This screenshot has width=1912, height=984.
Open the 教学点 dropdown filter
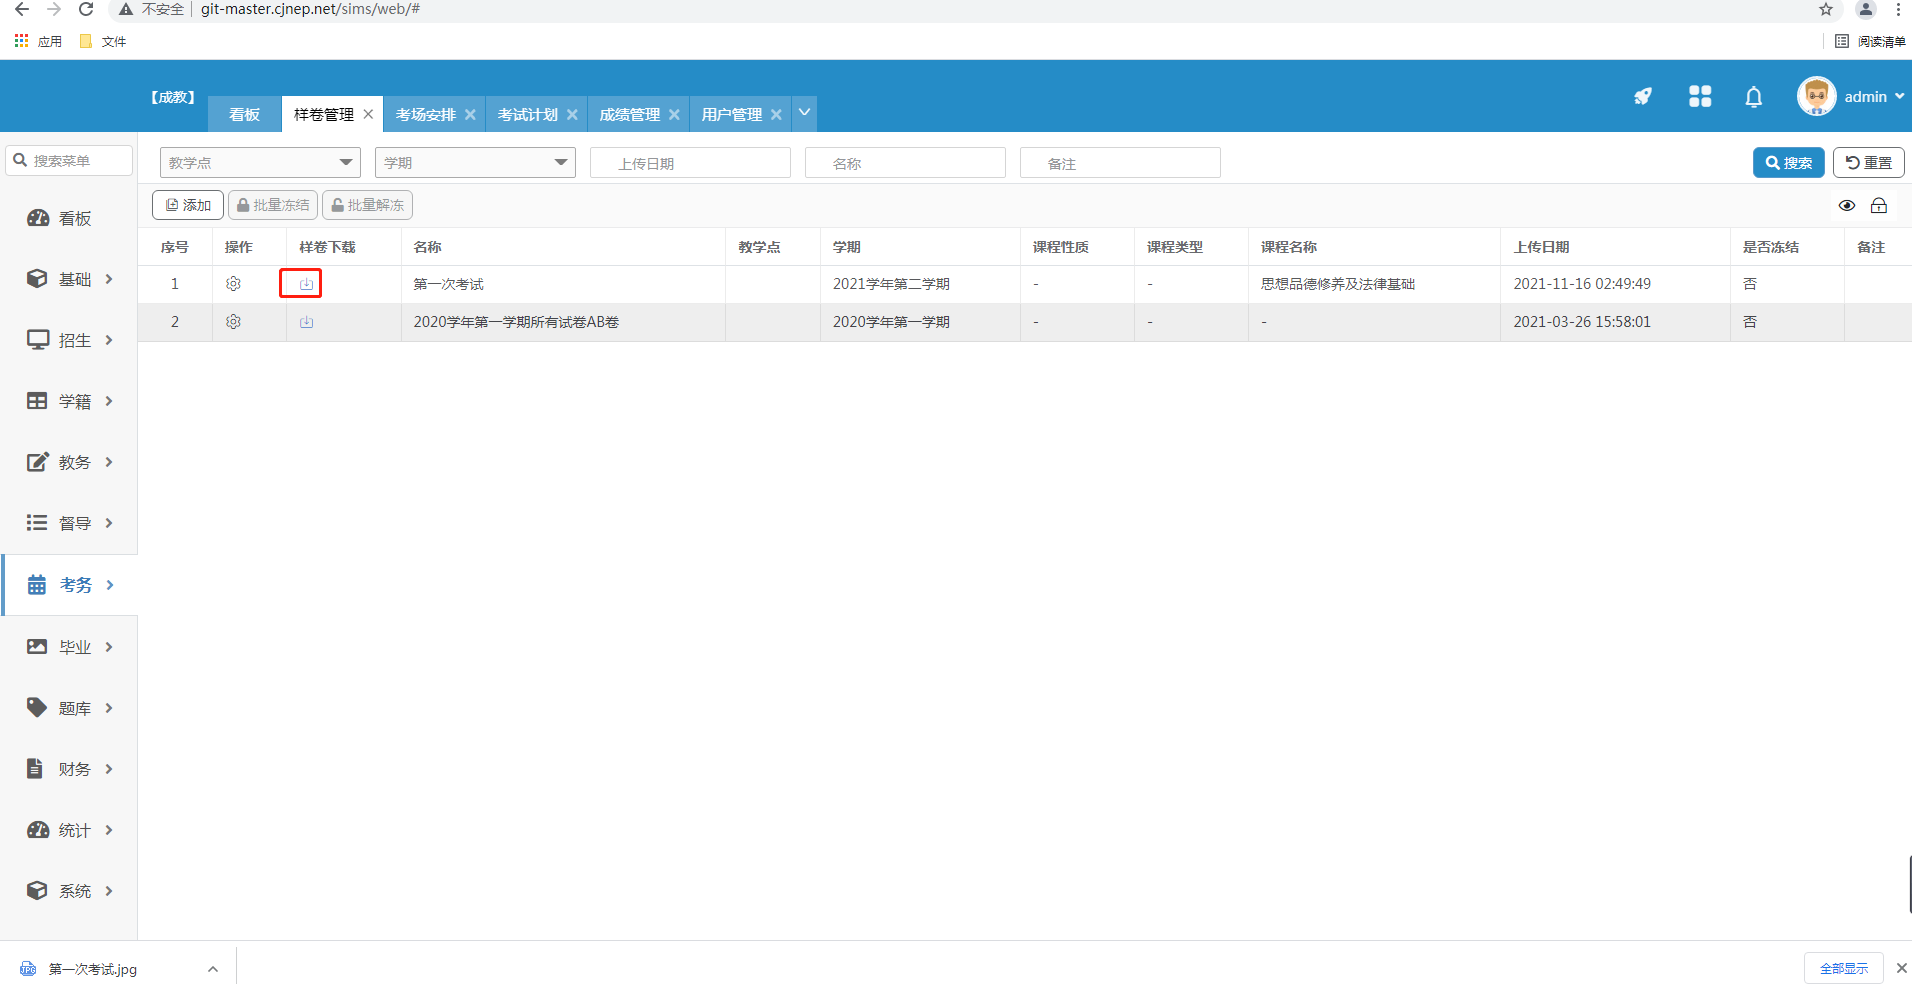pos(259,163)
